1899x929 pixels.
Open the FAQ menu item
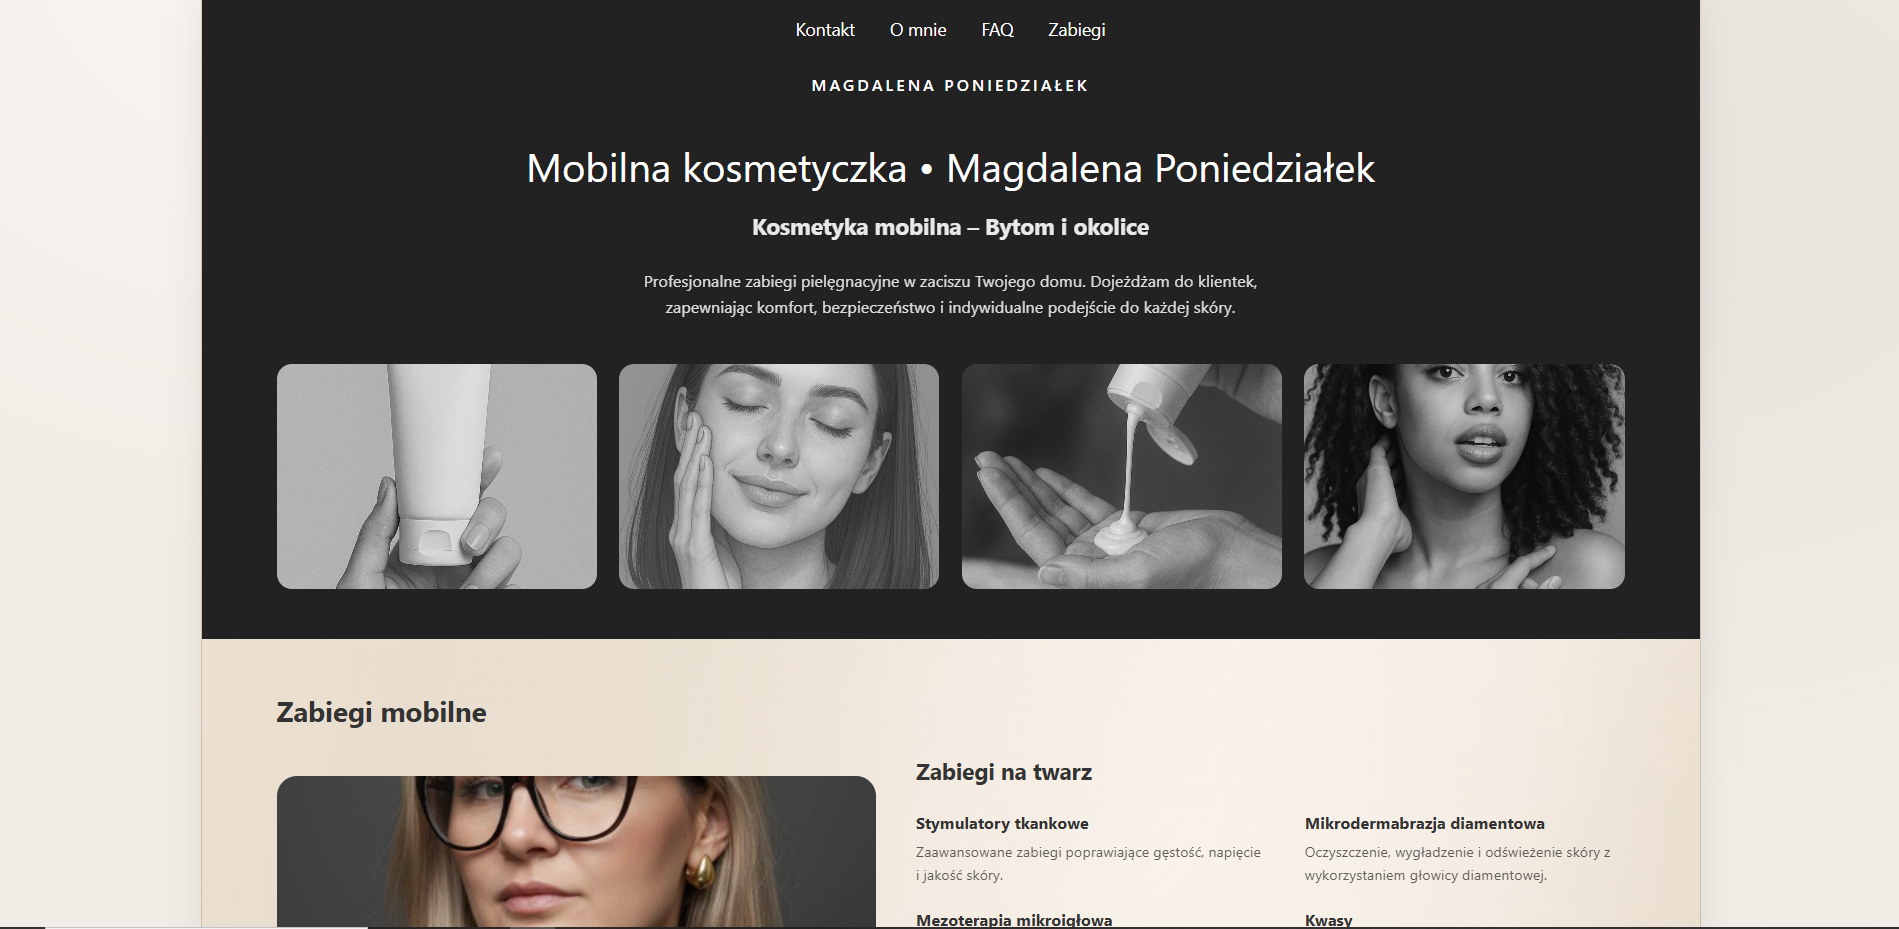997,30
